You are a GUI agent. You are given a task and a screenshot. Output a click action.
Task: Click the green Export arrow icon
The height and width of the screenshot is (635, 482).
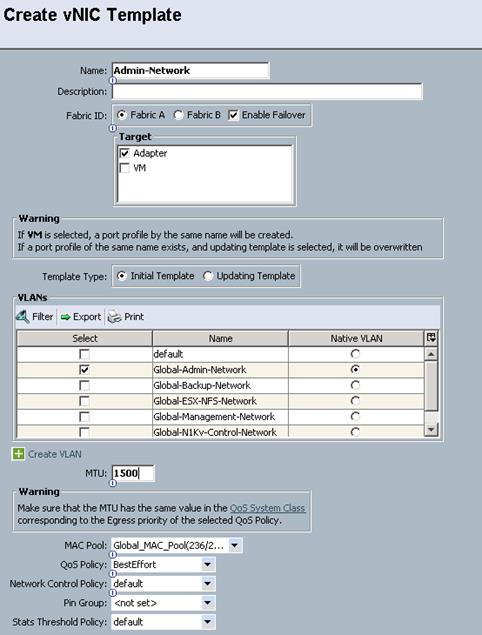click(65, 317)
